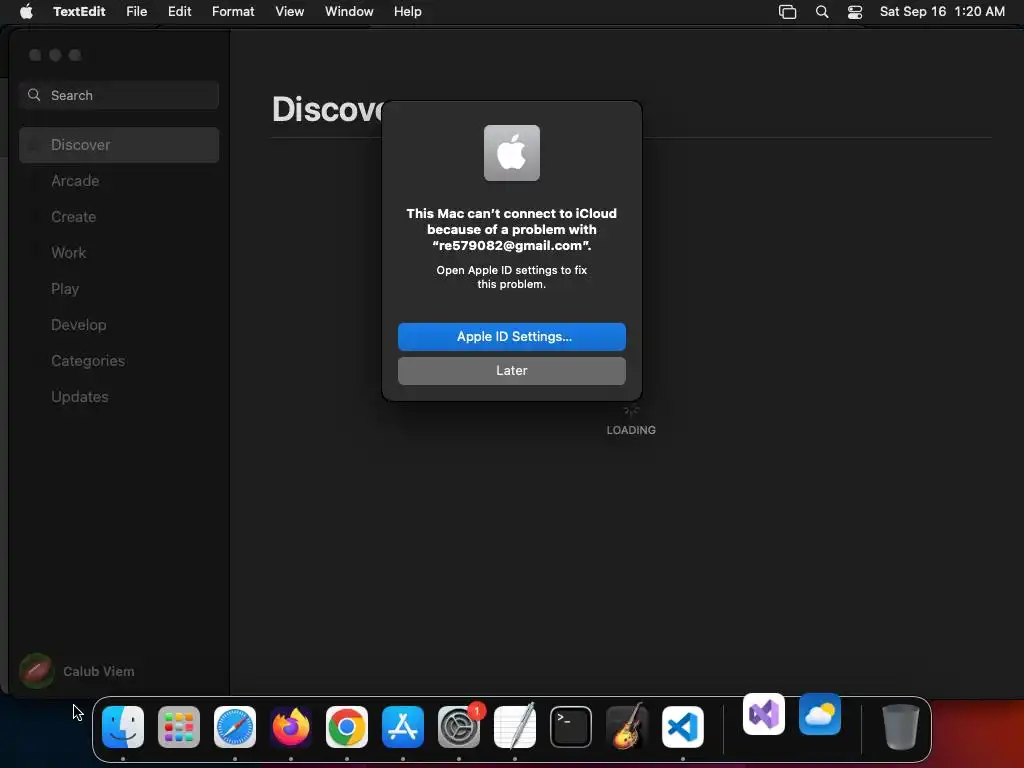Screen dimensions: 1024x768
Task: Go to Create in the sidebar
Action: (x=119, y=216)
